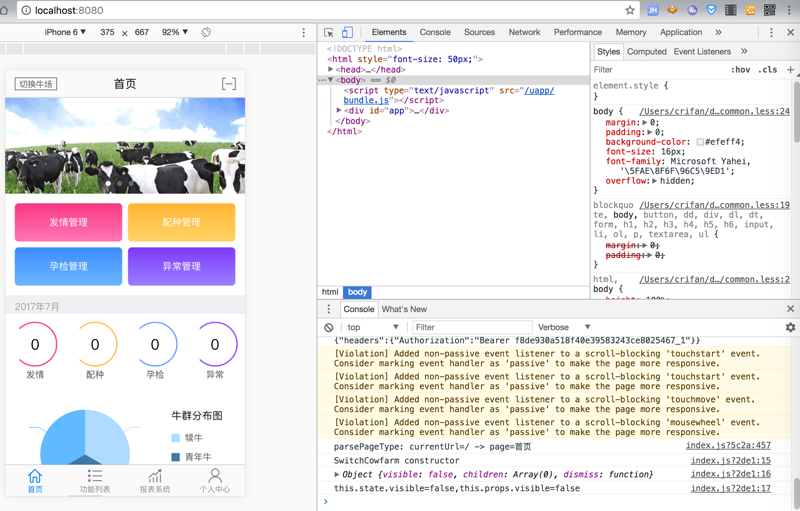Open the 92% zoom dropdown
This screenshot has height=511, width=800.
175,32
